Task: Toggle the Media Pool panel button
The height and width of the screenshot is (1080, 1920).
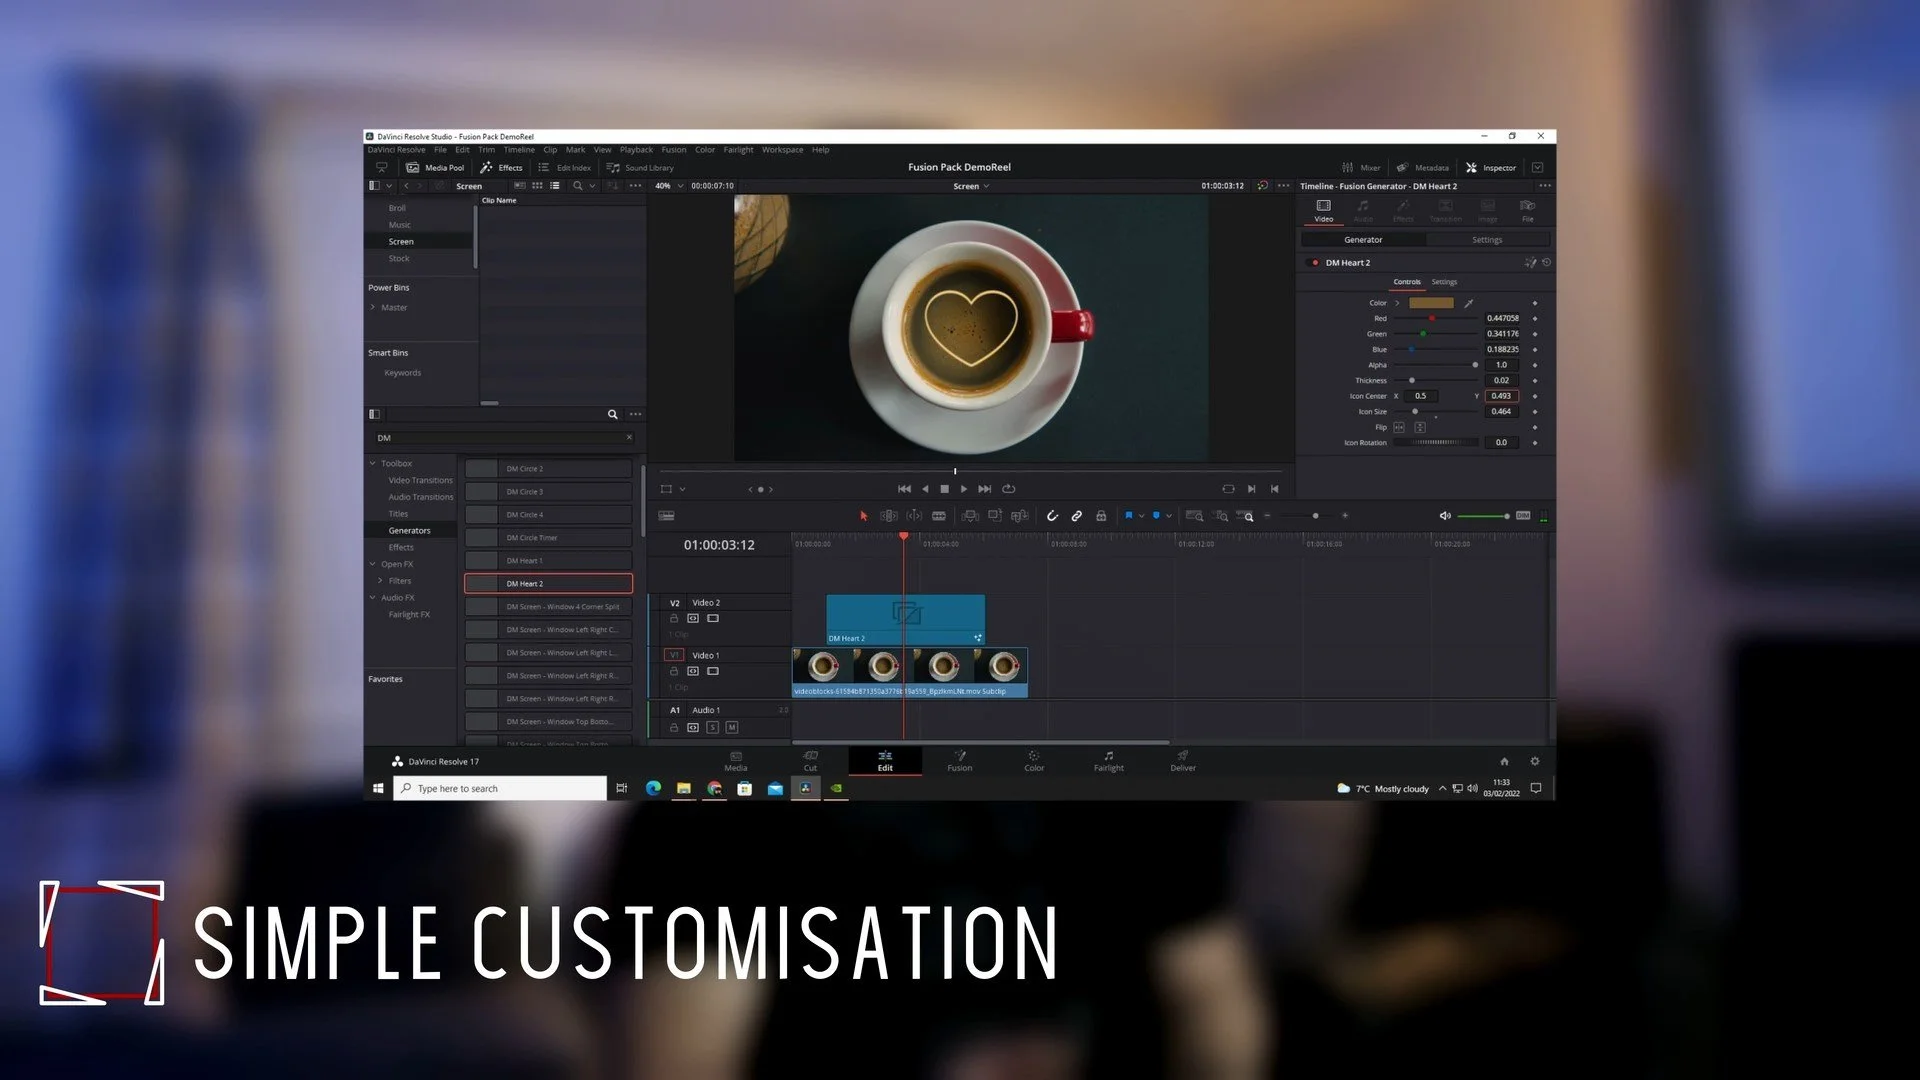Action: (x=435, y=168)
